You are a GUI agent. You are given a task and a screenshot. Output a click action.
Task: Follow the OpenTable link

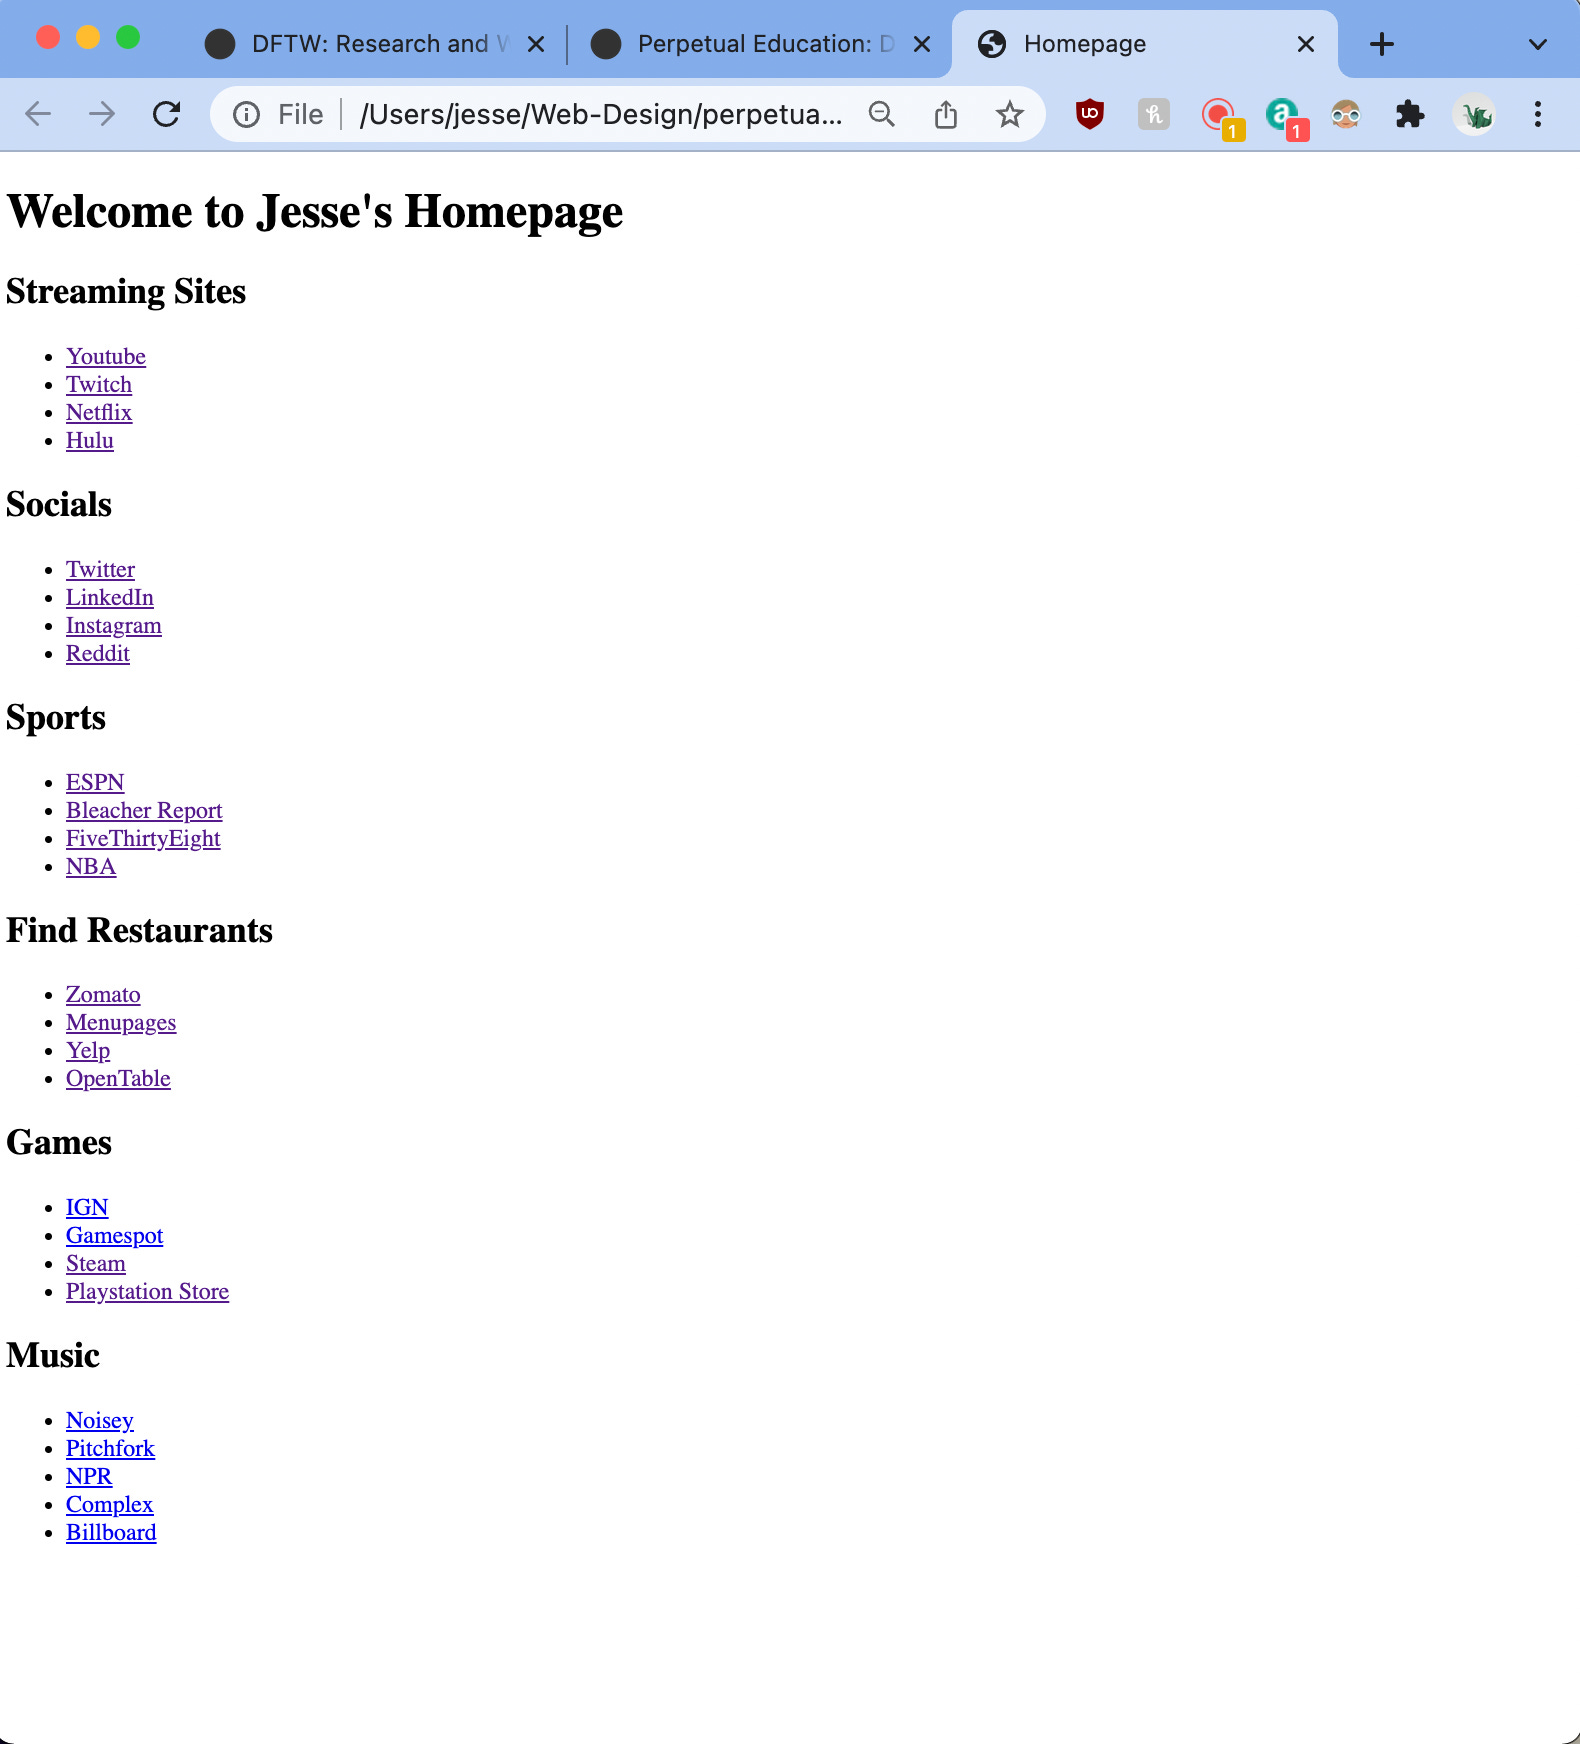point(118,1078)
